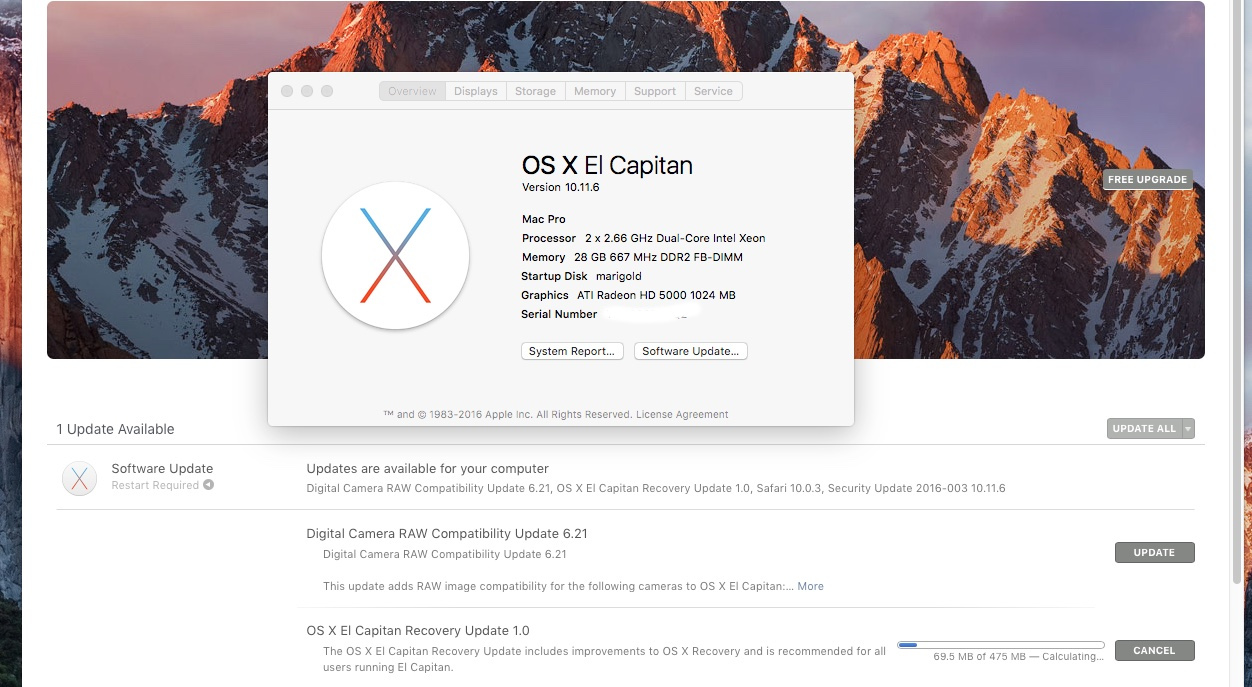Click the 'Version 10.11.6' text
This screenshot has height=687, width=1252.
point(560,187)
